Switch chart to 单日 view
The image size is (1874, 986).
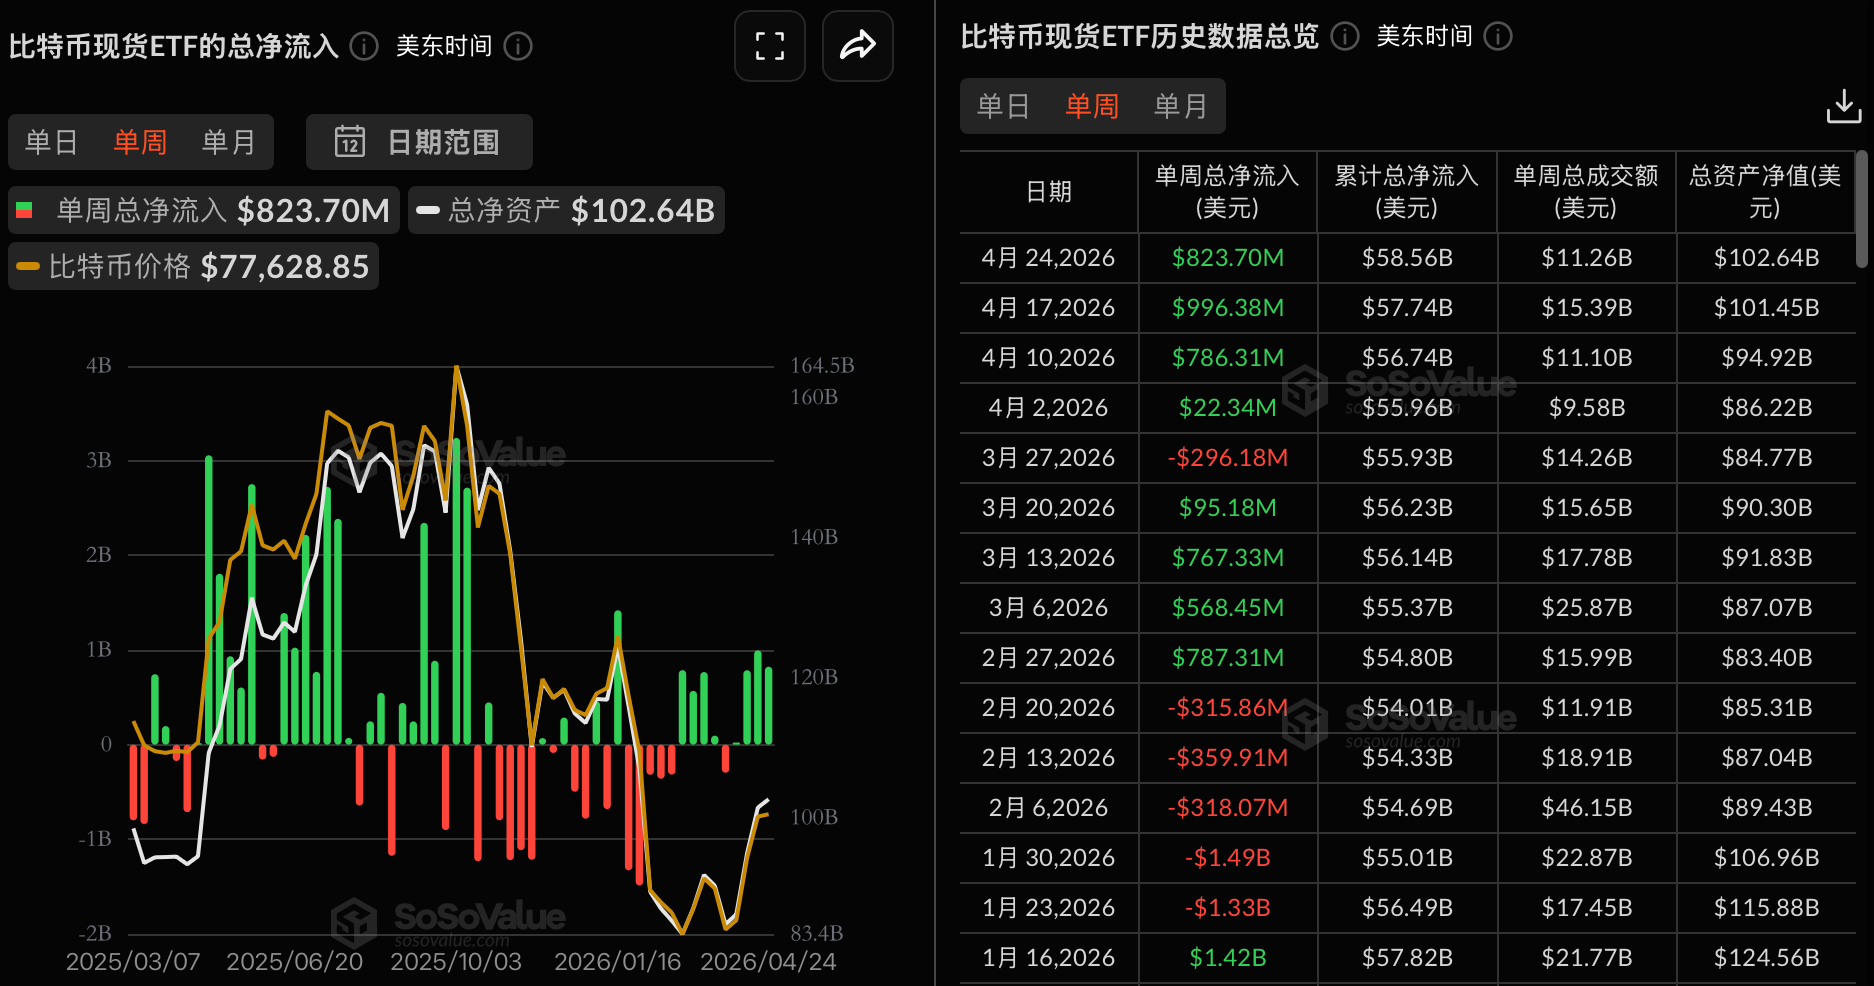click(x=51, y=142)
